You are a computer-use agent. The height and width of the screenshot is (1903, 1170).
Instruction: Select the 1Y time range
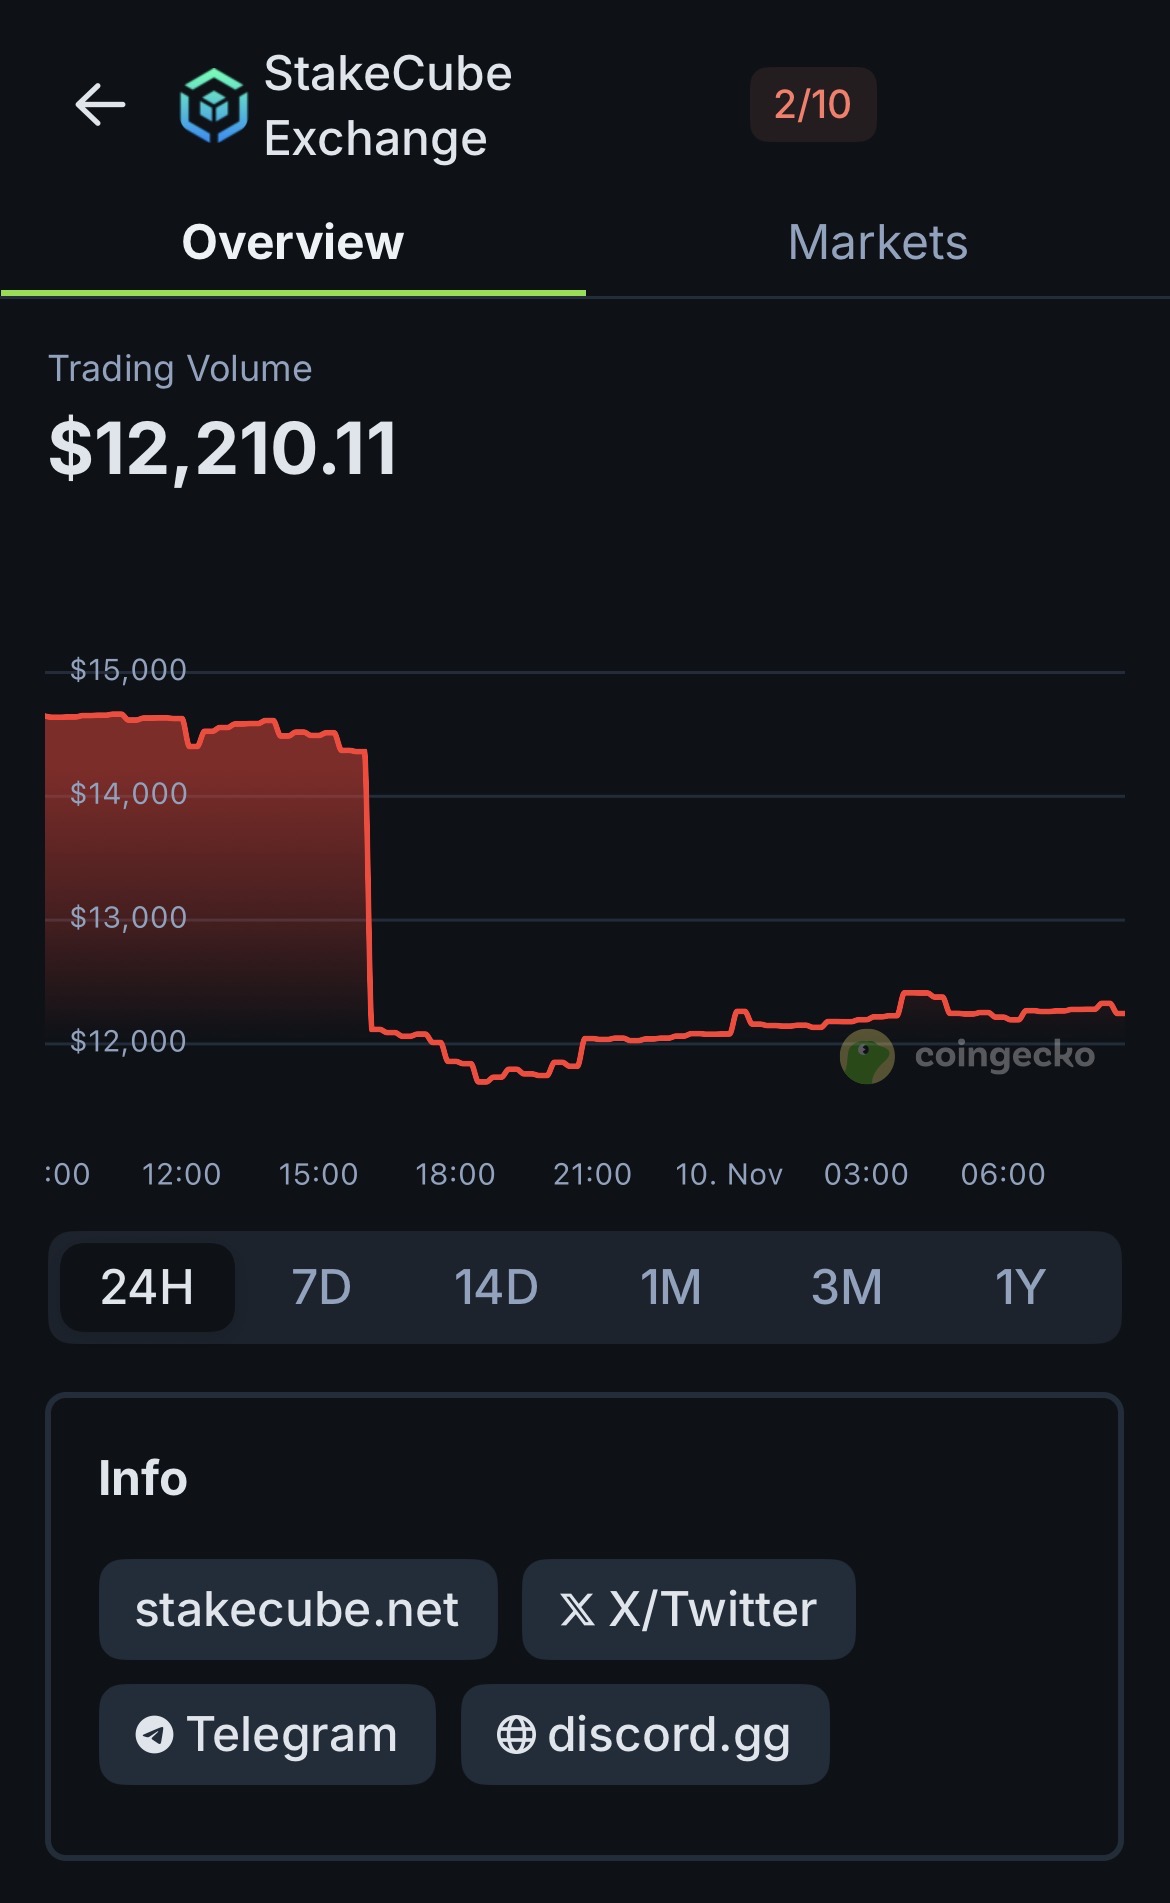pyautogui.click(x=1020, y=1287)
